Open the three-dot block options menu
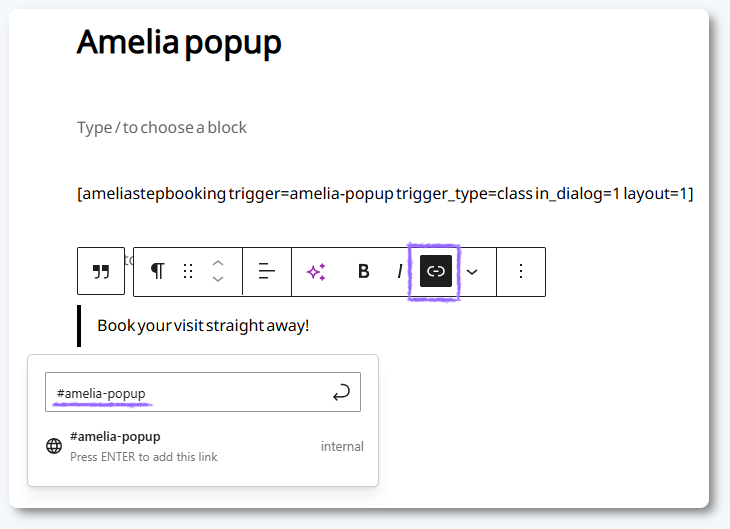 tap(520, 272)
